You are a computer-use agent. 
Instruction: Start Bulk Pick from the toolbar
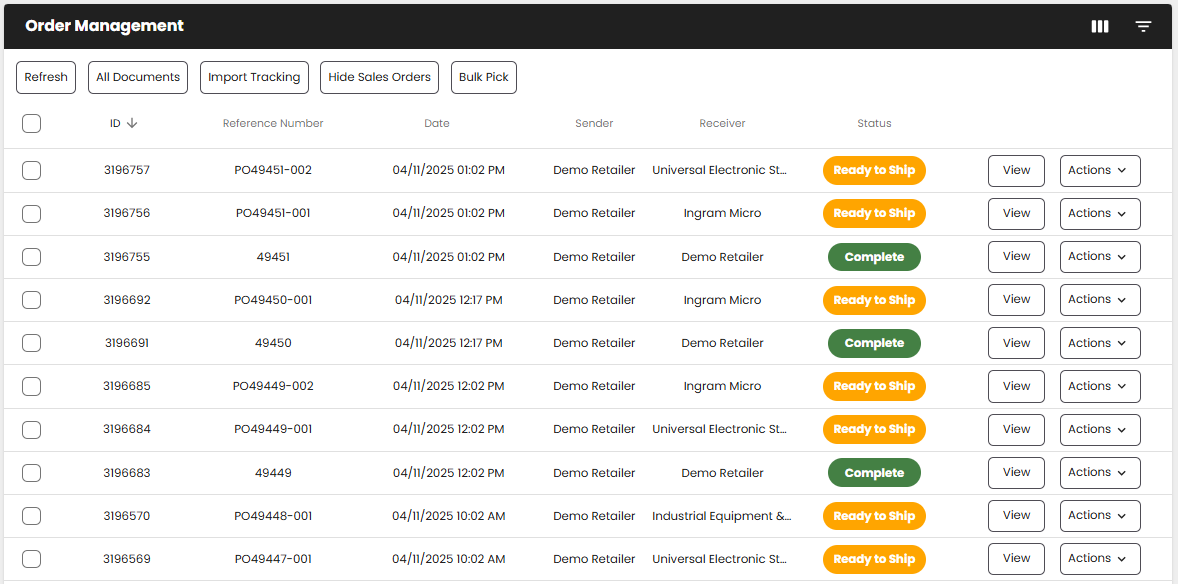(484, 77)
